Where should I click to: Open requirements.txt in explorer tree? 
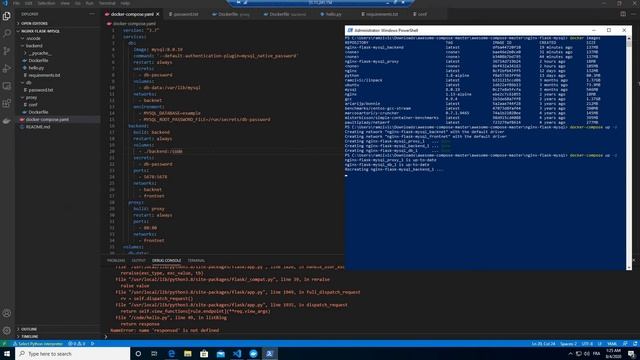click(44, 75)
